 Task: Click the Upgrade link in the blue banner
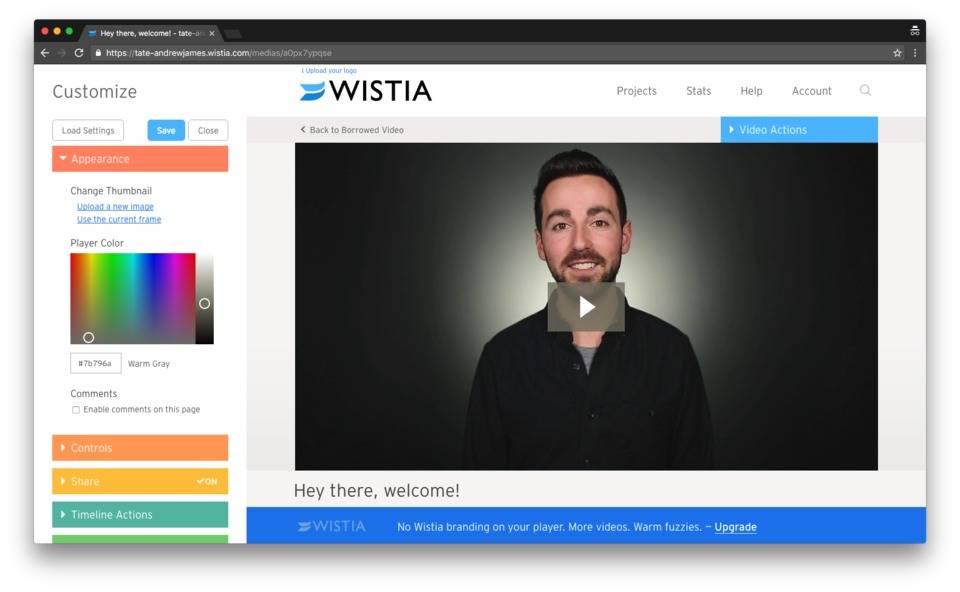(735, 527)
